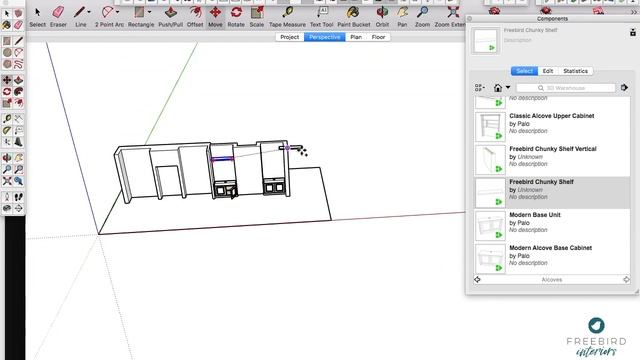
Task: Open the Statistics tab in Components panel
Action: coord(576,71)
